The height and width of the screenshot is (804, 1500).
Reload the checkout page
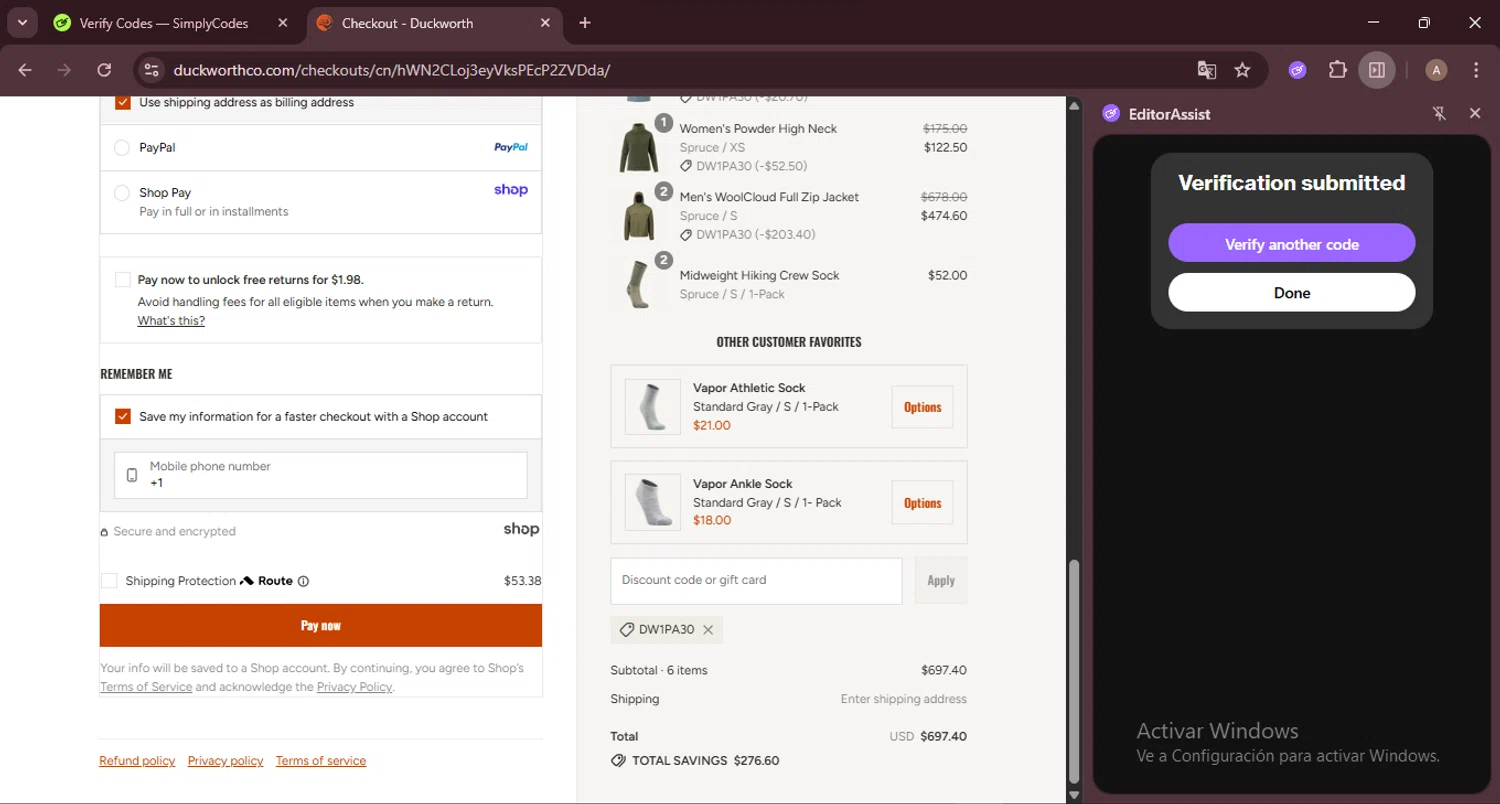(104, 70)
